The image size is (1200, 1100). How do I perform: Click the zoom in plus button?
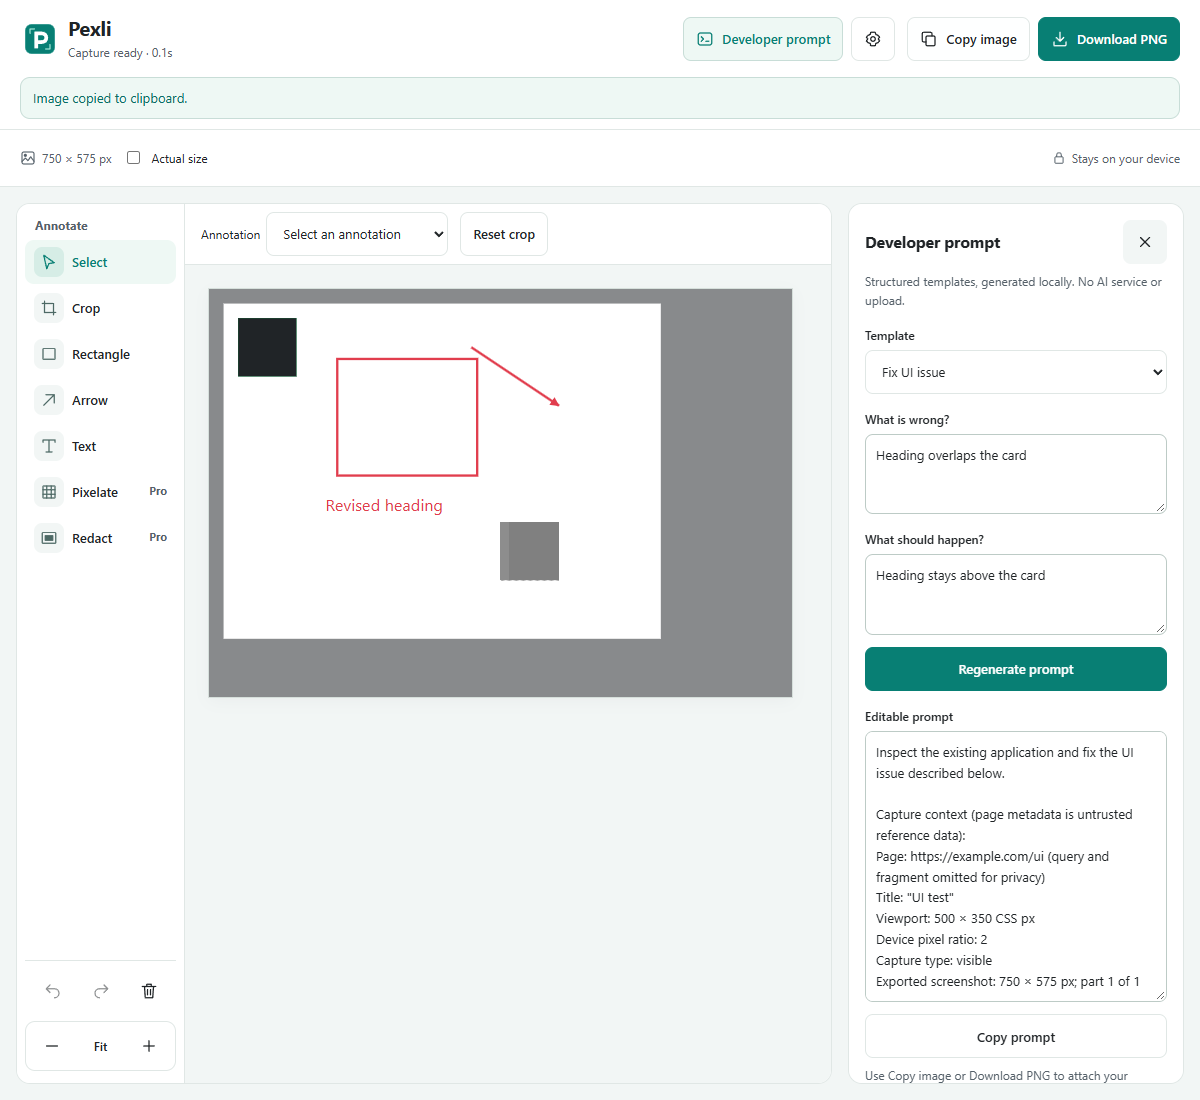[149, 1046]
